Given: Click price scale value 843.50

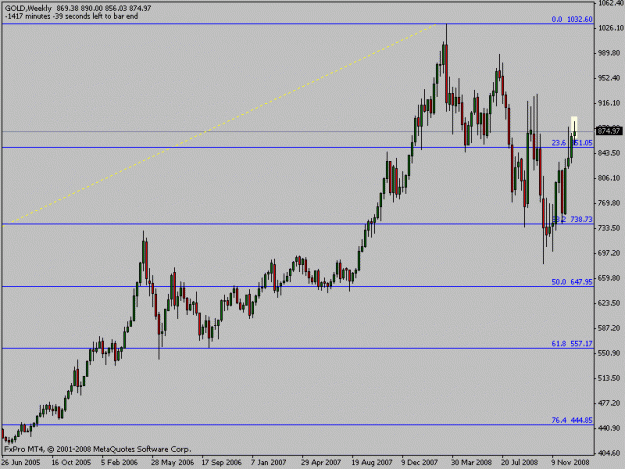Looking at the screenshot, I should click(611, 153).
